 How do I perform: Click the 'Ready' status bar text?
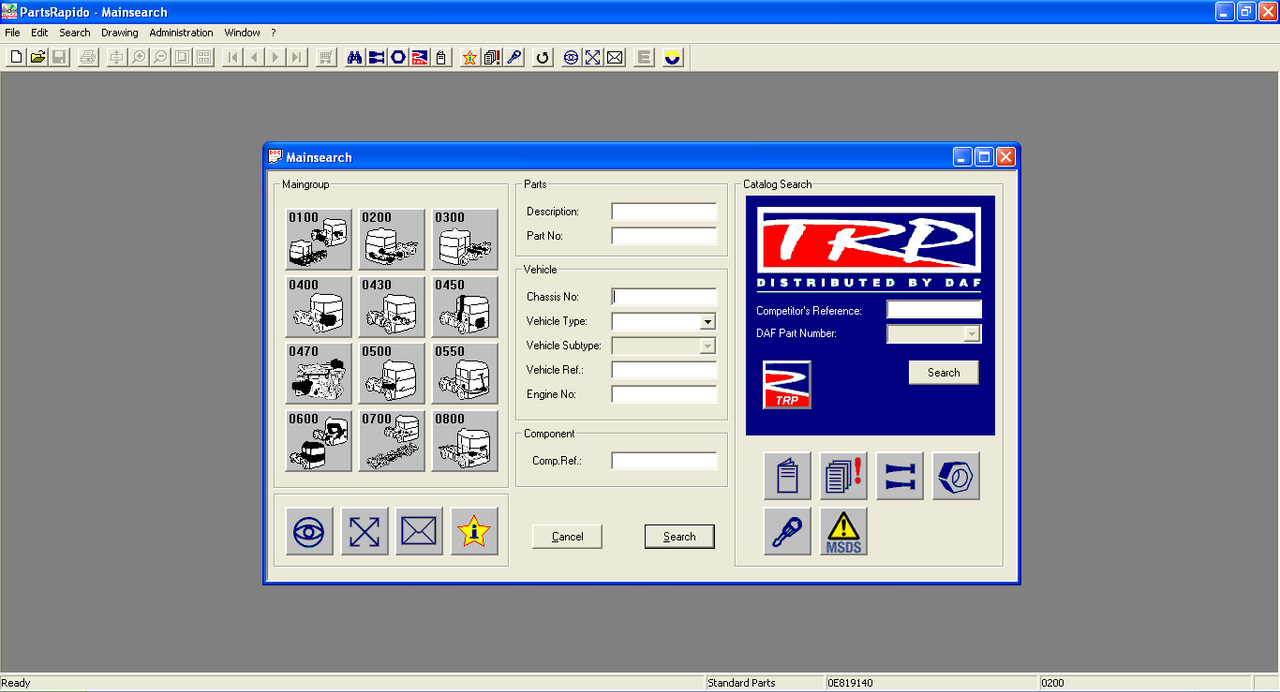click(x=16, y=683)
